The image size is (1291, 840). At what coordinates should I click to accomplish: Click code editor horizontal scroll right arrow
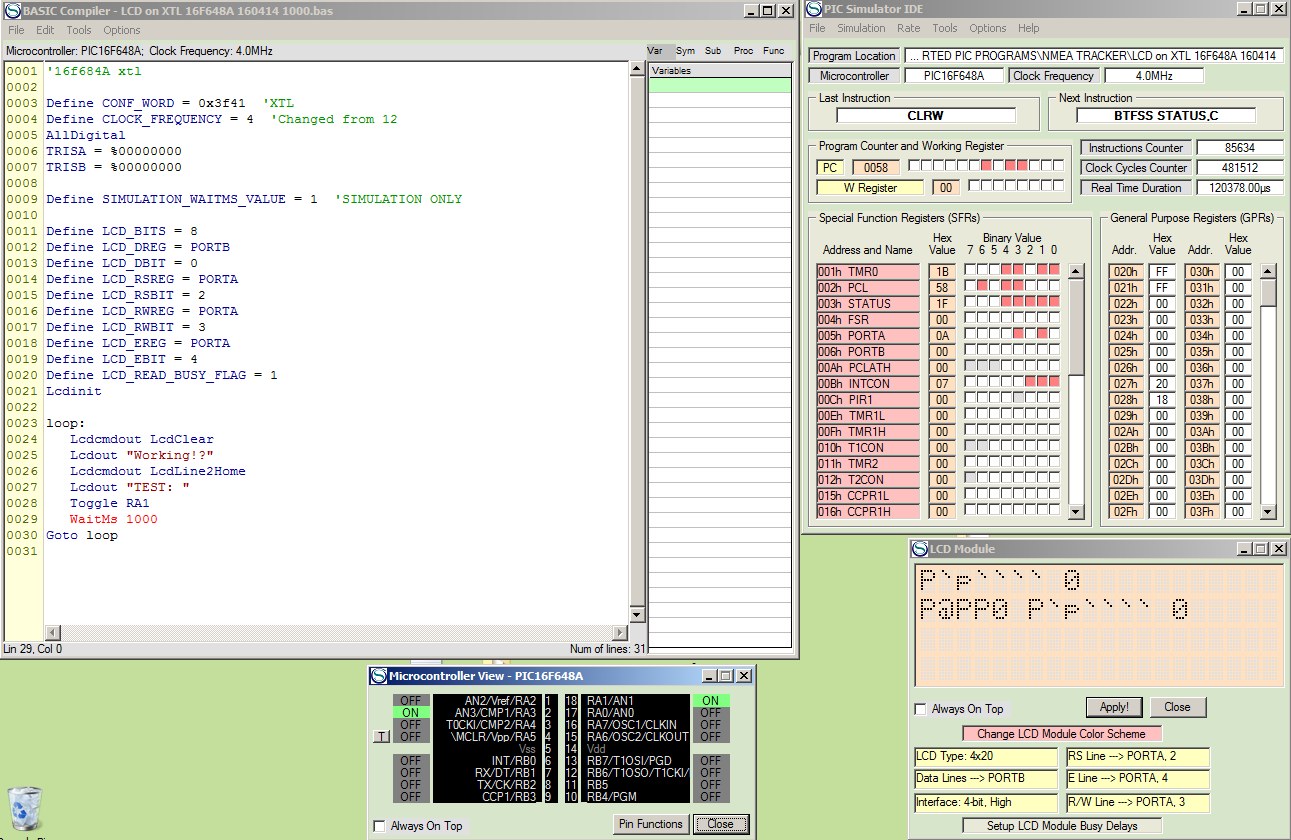(622, 633)
